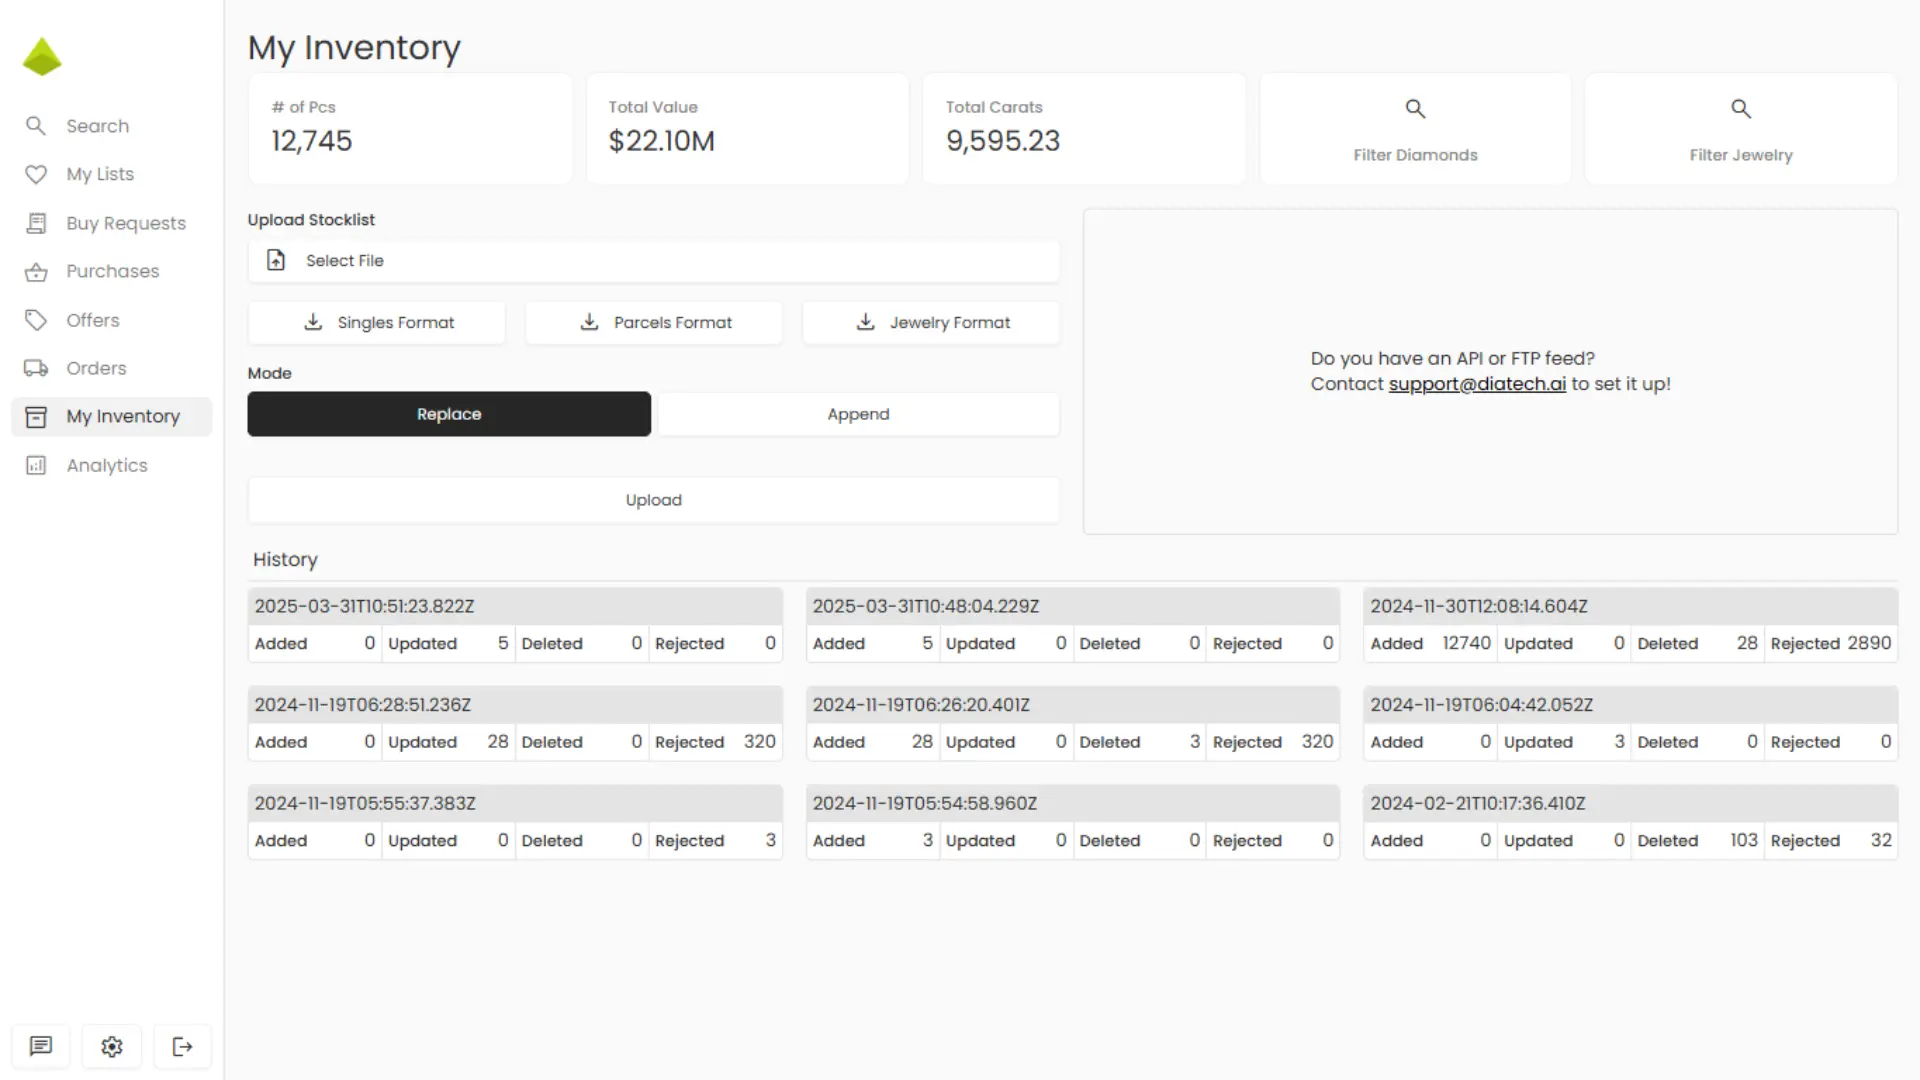Screen dimensions: 1920x1080
Task: Click the green diamond logo icon
Action: pyautogui.click(x=42, y=57)
